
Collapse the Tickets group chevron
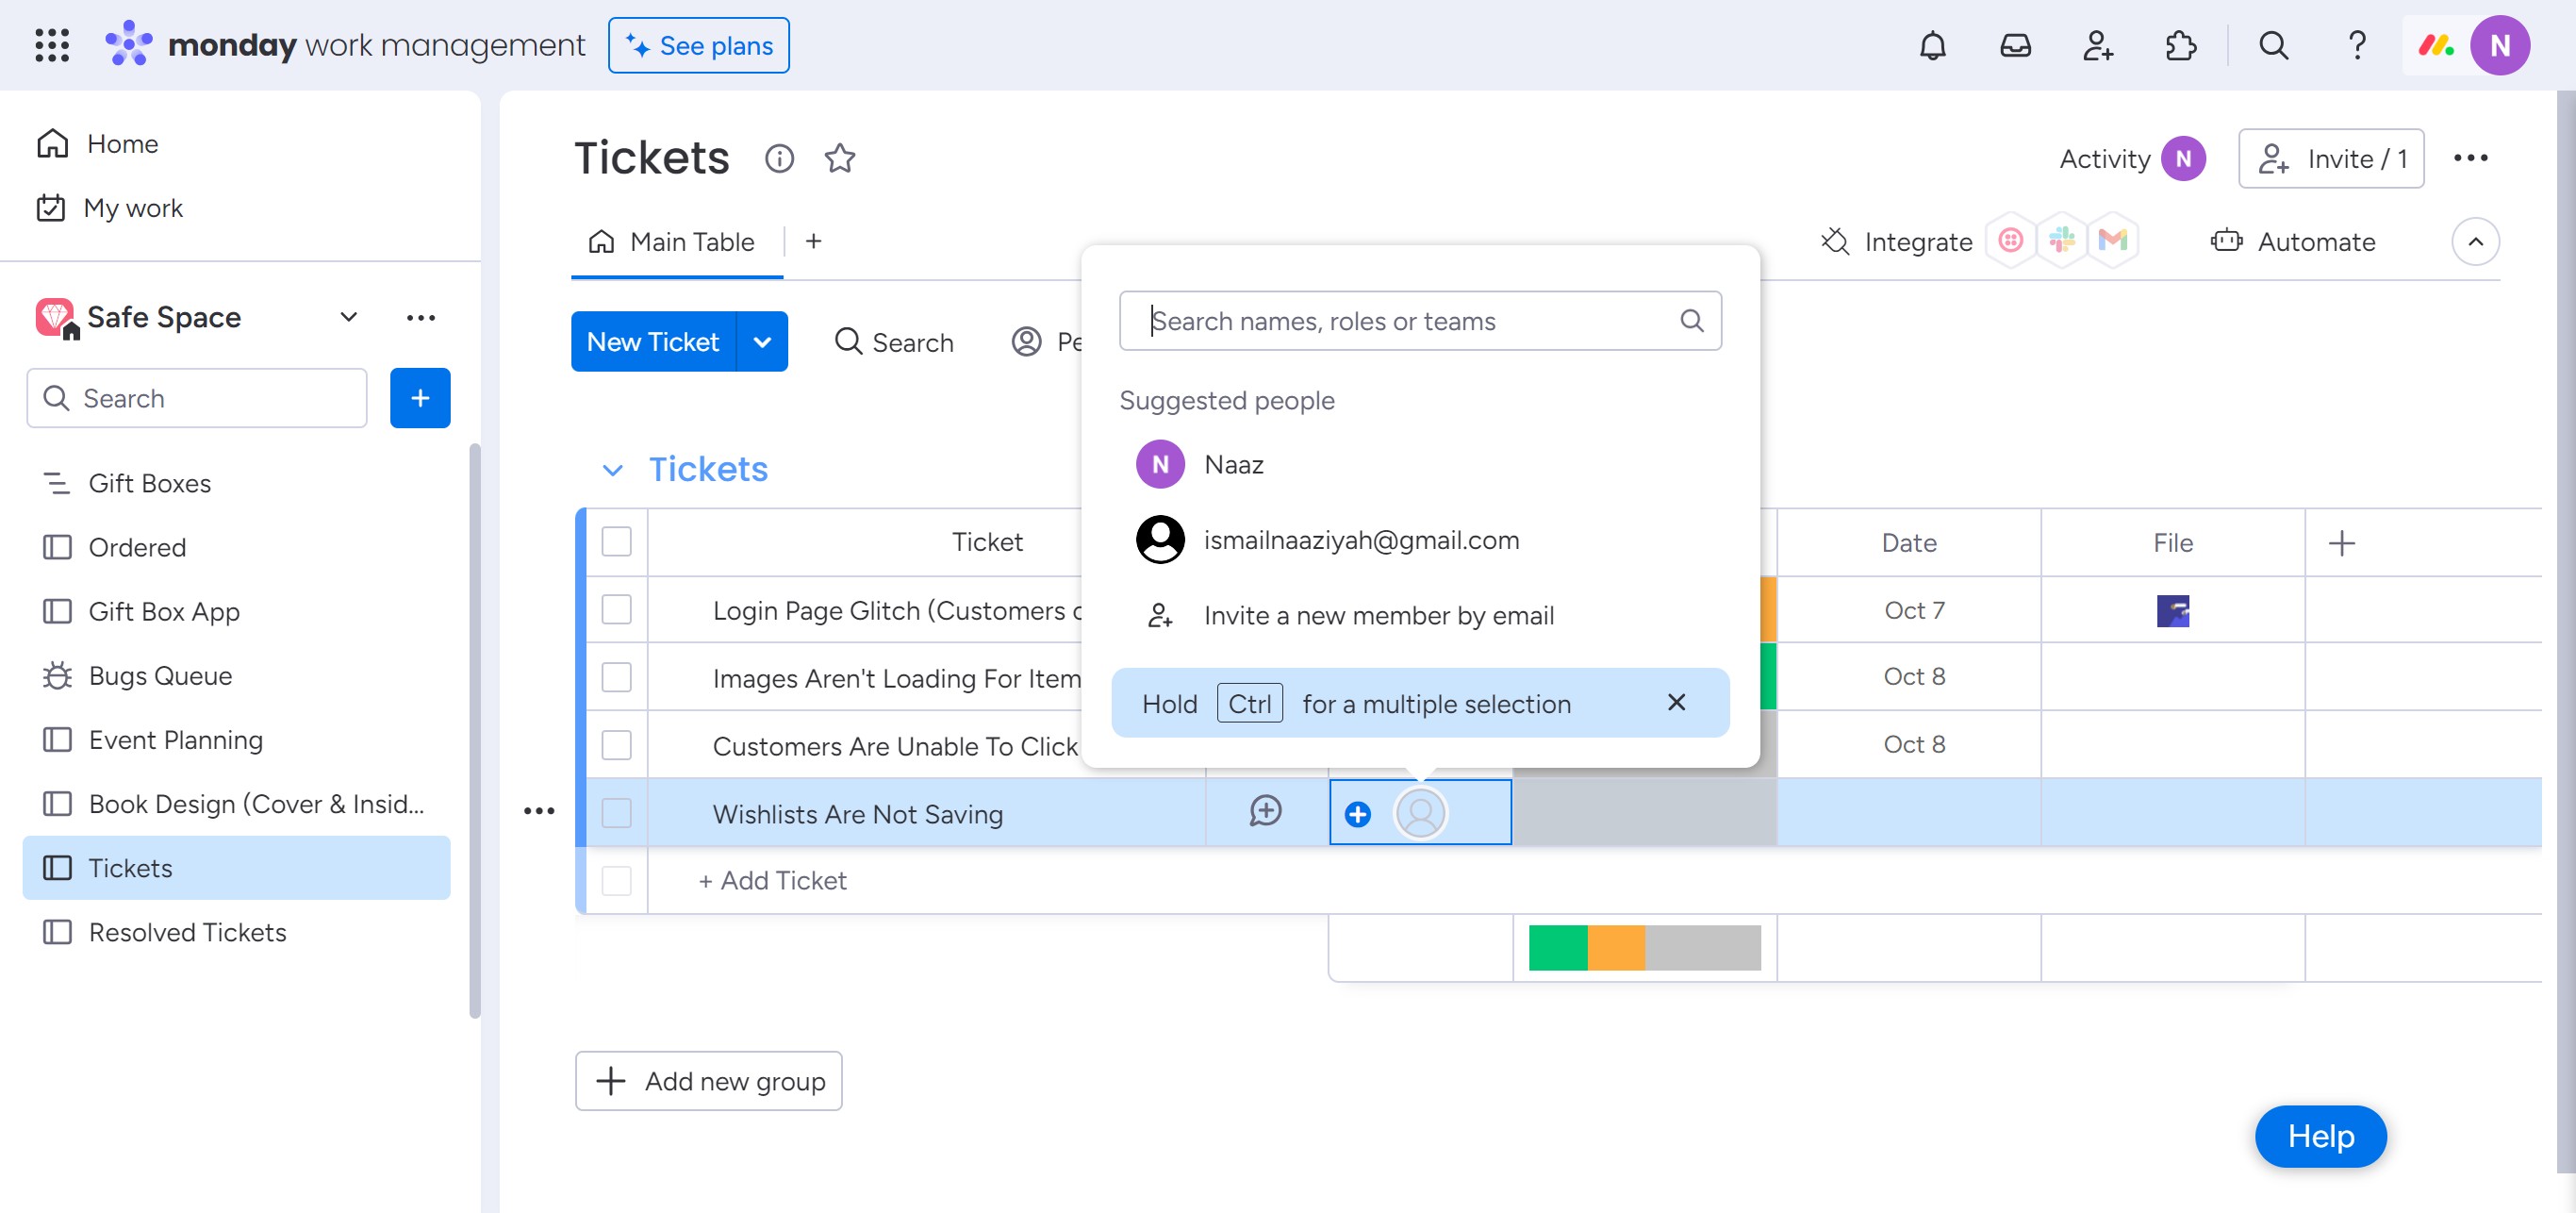pyautogui.click(x=612, y=469)
